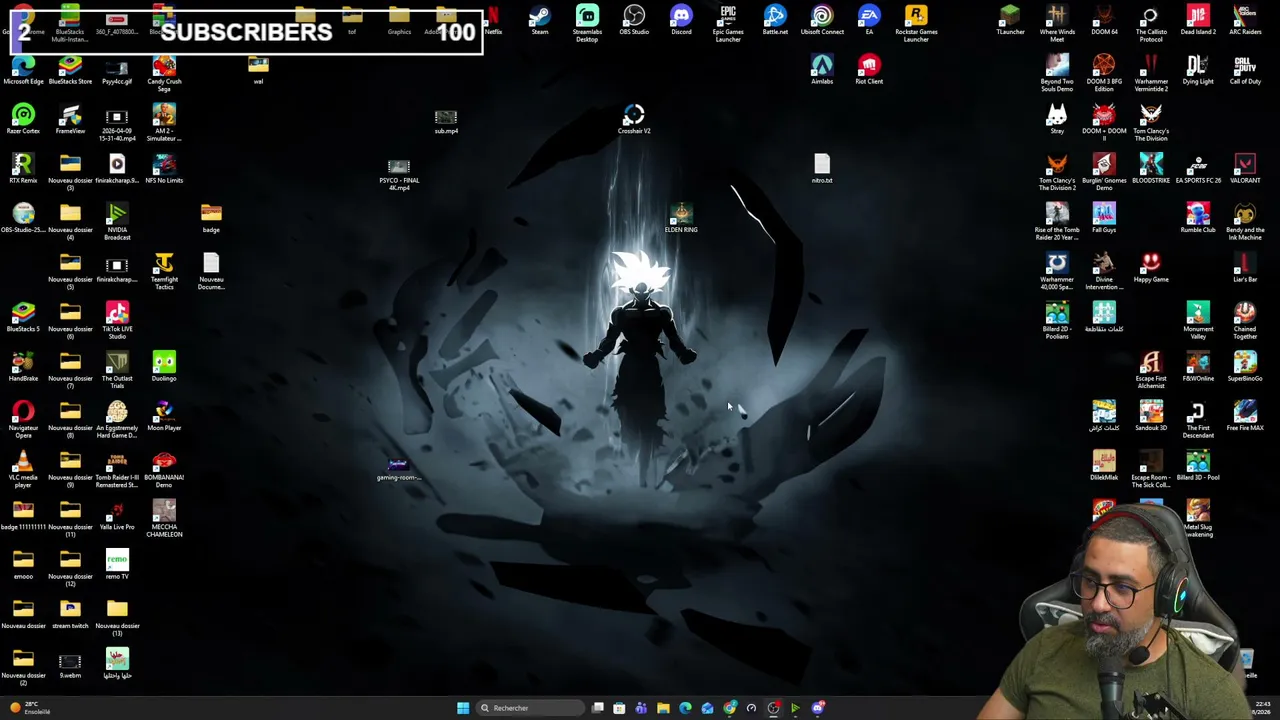Select the Free Fire MAX shortcut

click(1245, 417)
